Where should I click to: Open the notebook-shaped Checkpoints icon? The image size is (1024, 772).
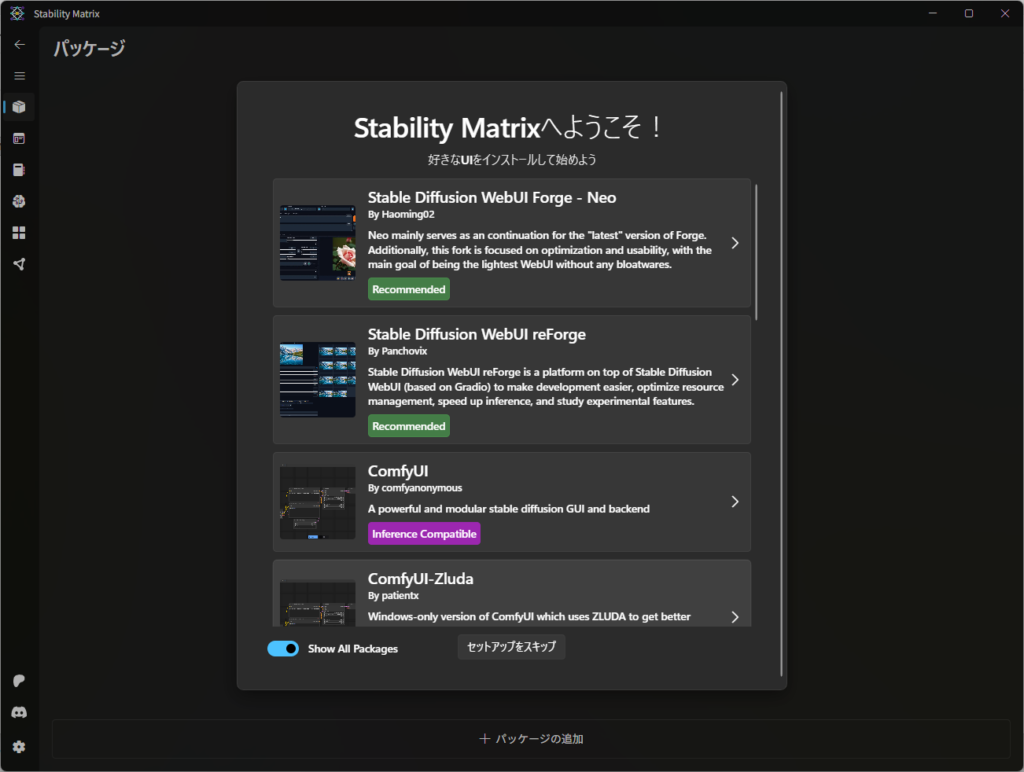click(x=19, y=170)
